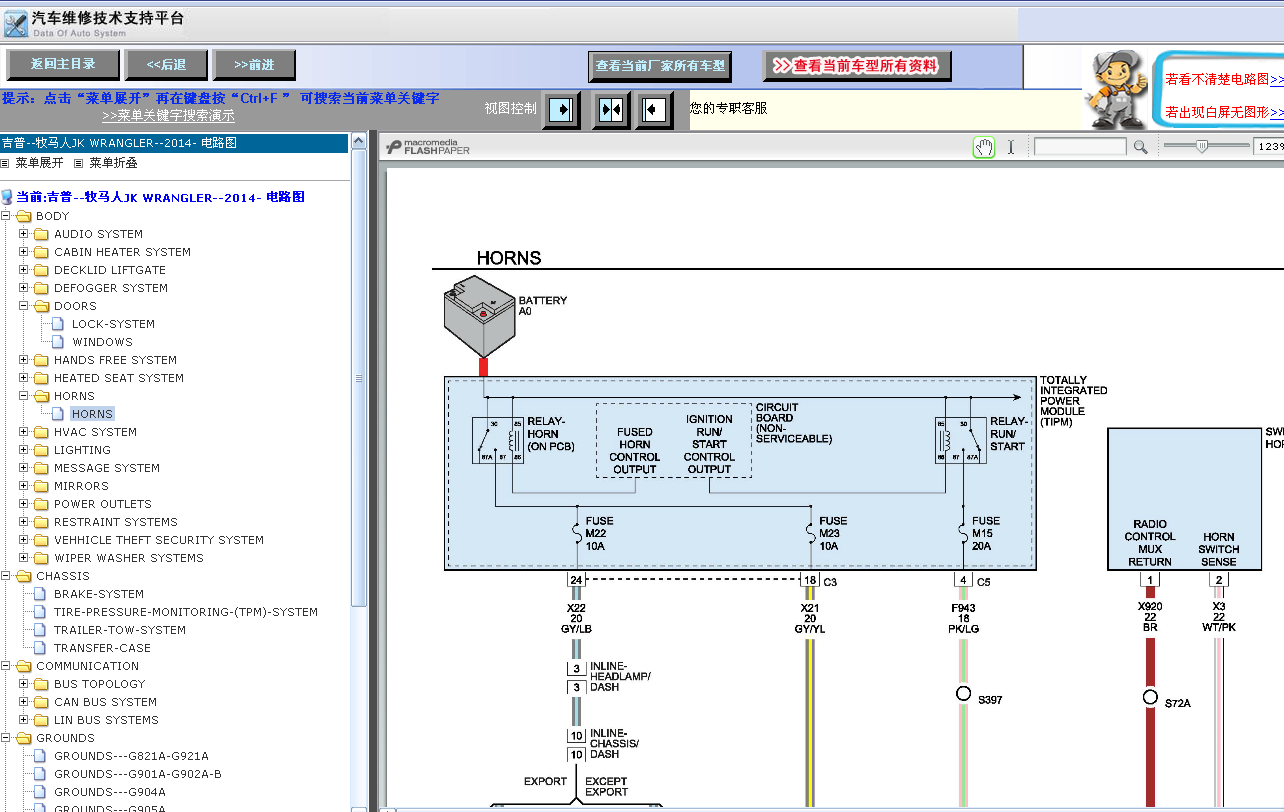Select the text selection cursor tool
Screen dimensions: 1284x812
[1010, 147]
